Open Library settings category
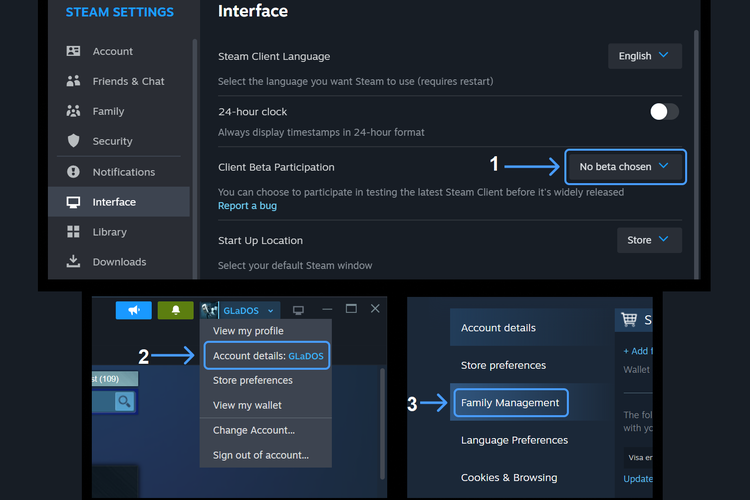Screen dimensions: 750x500 click(119, 232)
